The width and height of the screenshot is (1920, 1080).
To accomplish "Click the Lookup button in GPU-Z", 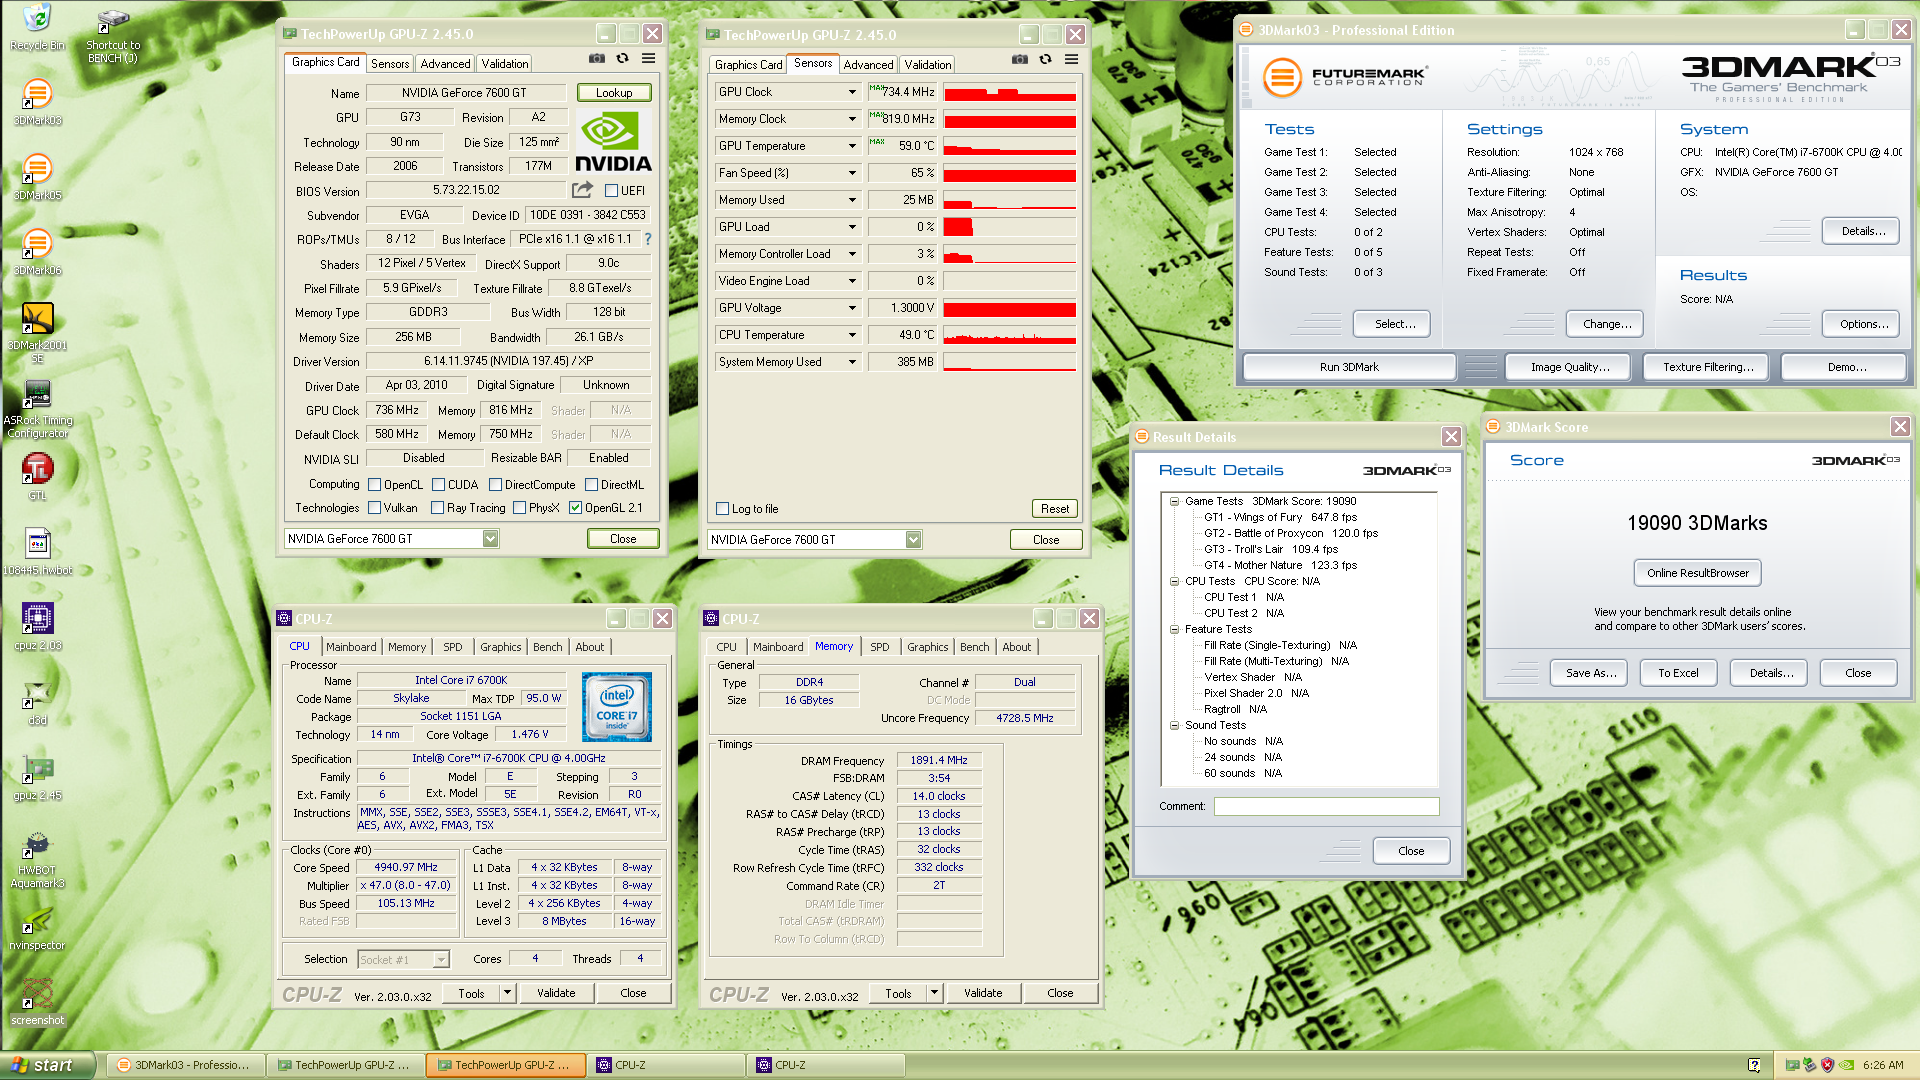I will (x=614, y=93).
